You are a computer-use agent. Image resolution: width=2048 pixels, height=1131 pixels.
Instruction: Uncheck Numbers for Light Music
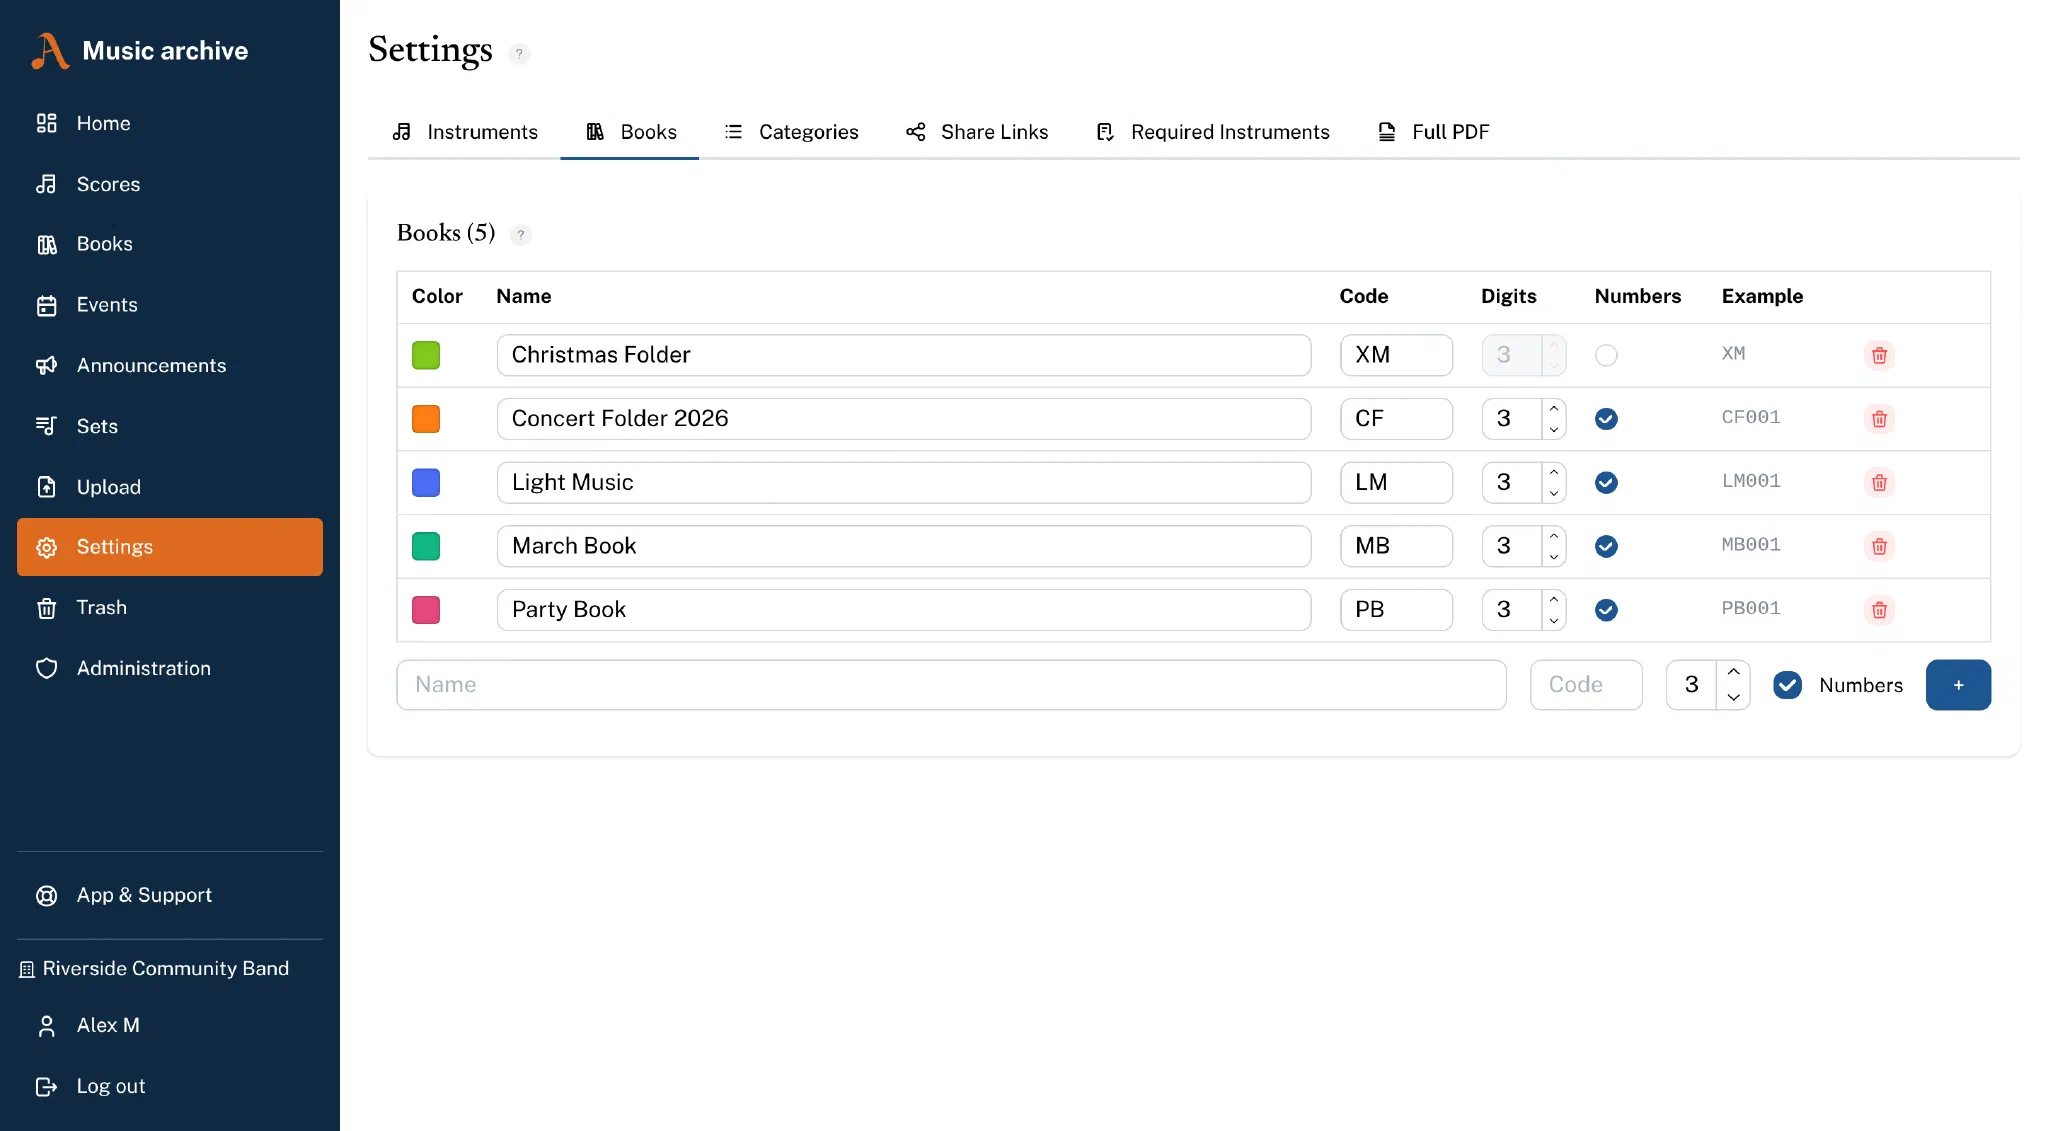[1606, 483]
